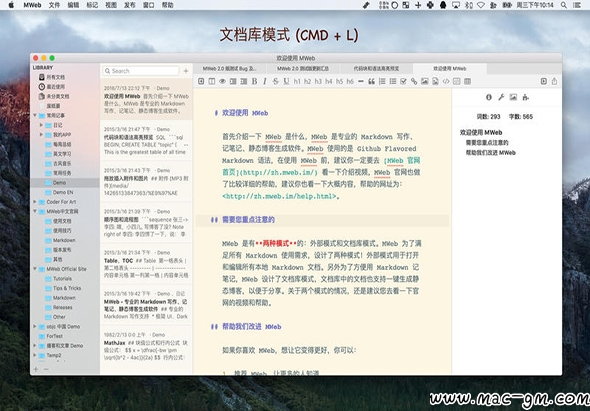Click the leftmost toolbar collapse icon

tap(201, 81)
